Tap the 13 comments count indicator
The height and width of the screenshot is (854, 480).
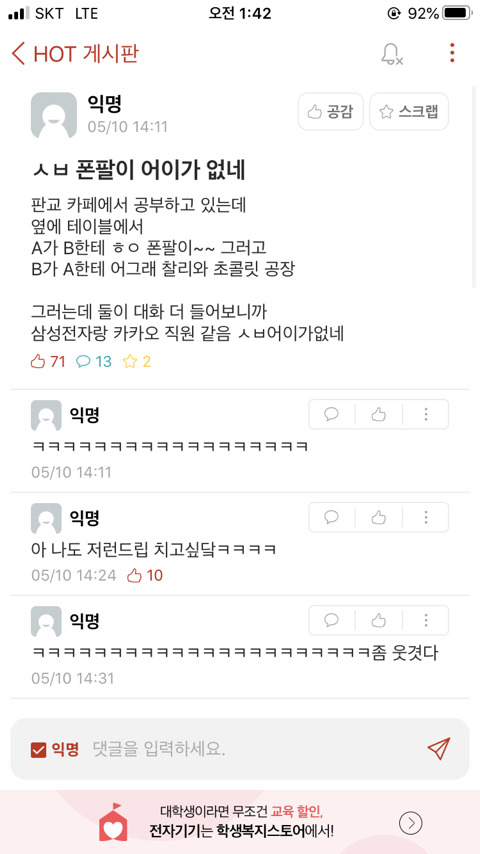coord(94,362)
